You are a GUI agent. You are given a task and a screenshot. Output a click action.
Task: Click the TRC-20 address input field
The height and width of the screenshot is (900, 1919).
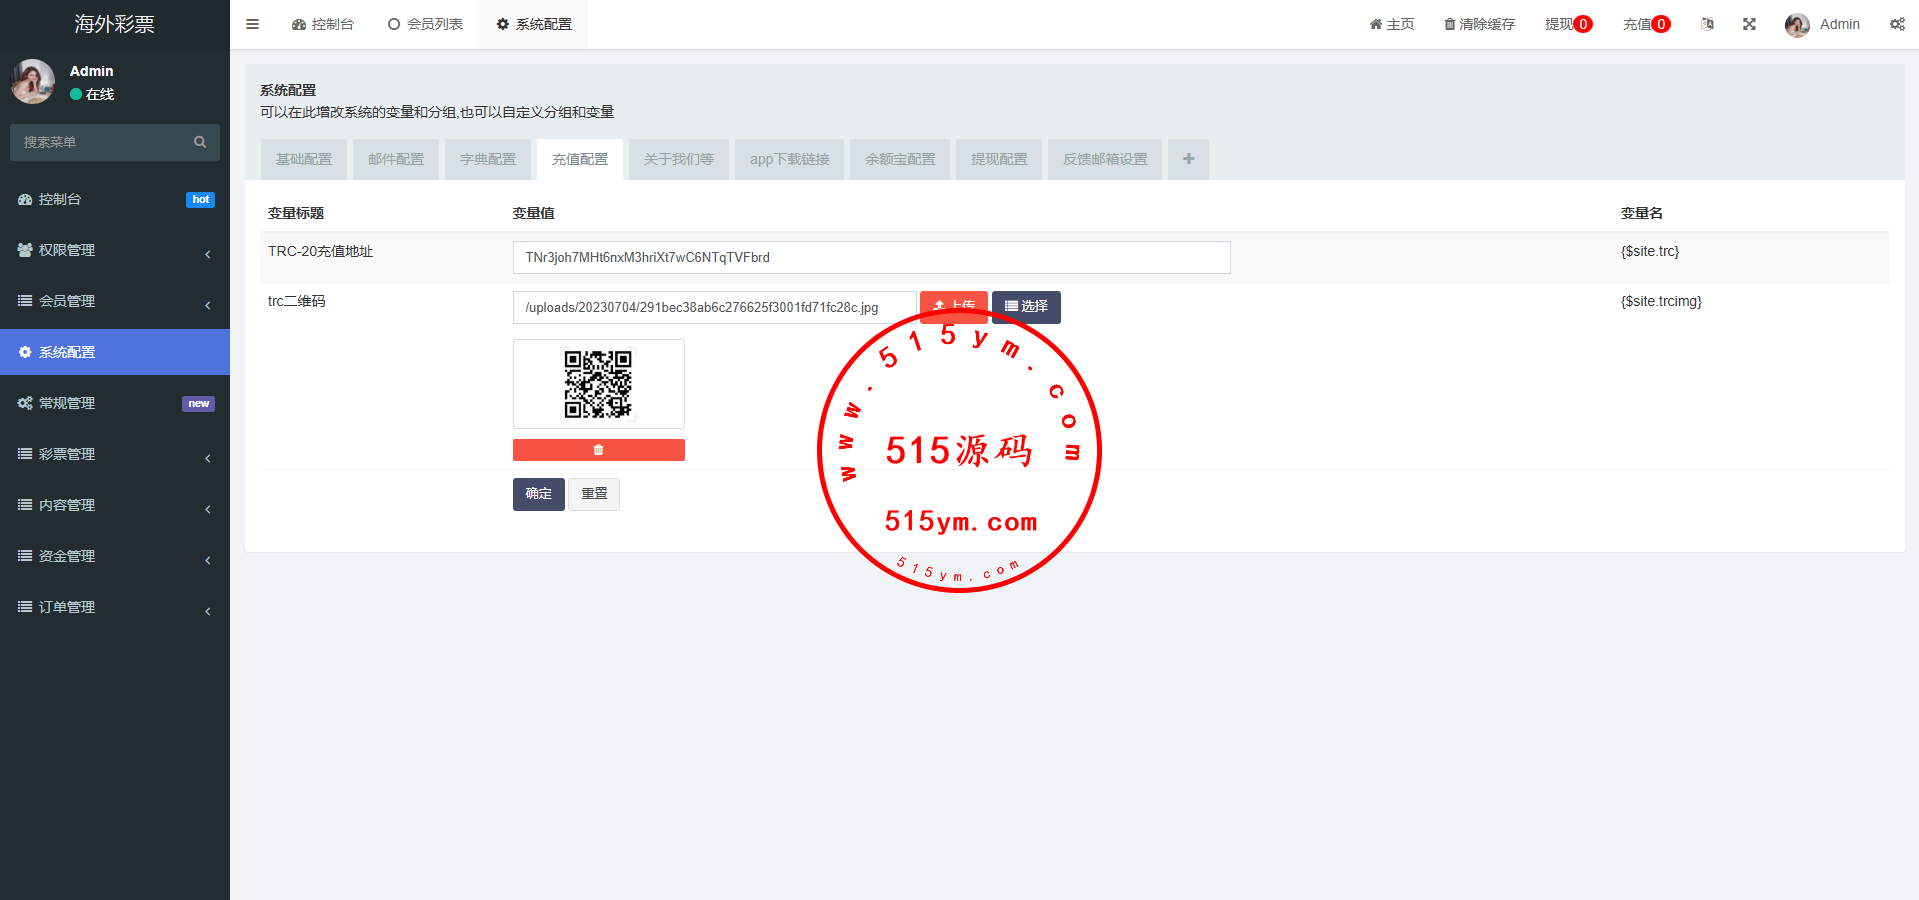tap(870, 257)
